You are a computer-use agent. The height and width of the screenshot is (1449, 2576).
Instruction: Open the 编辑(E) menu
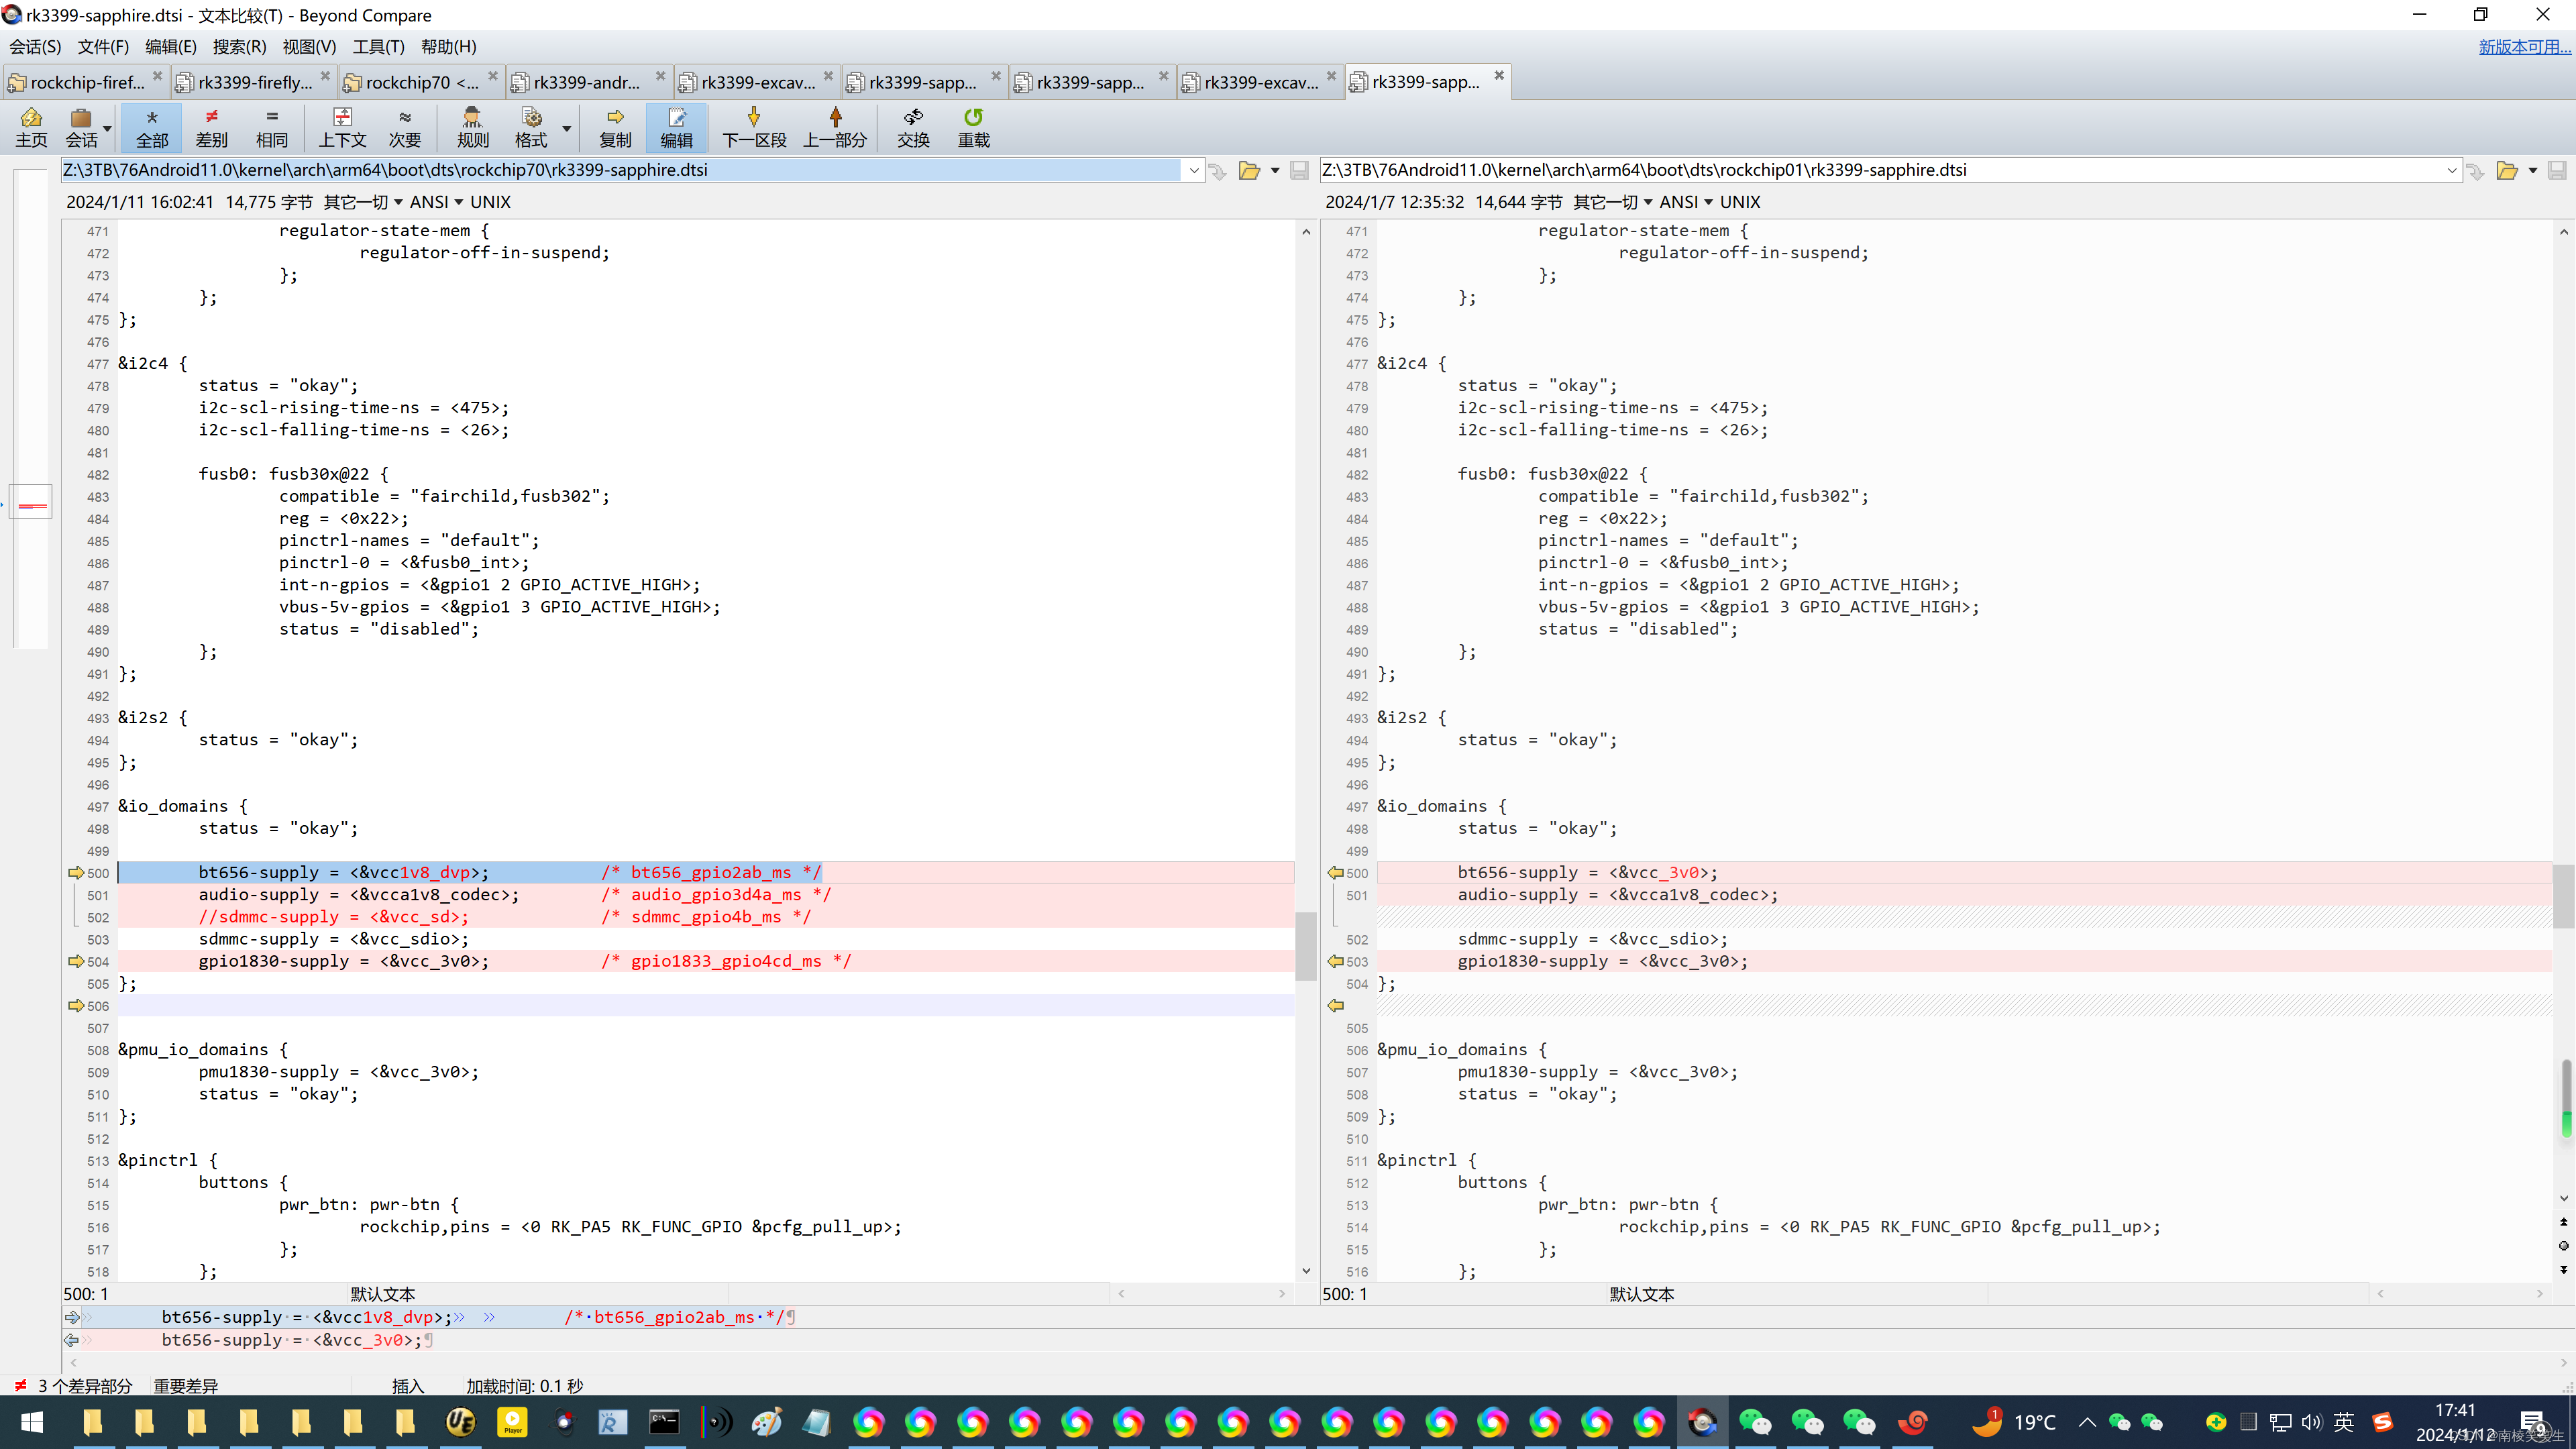click(x=170, y=46)
